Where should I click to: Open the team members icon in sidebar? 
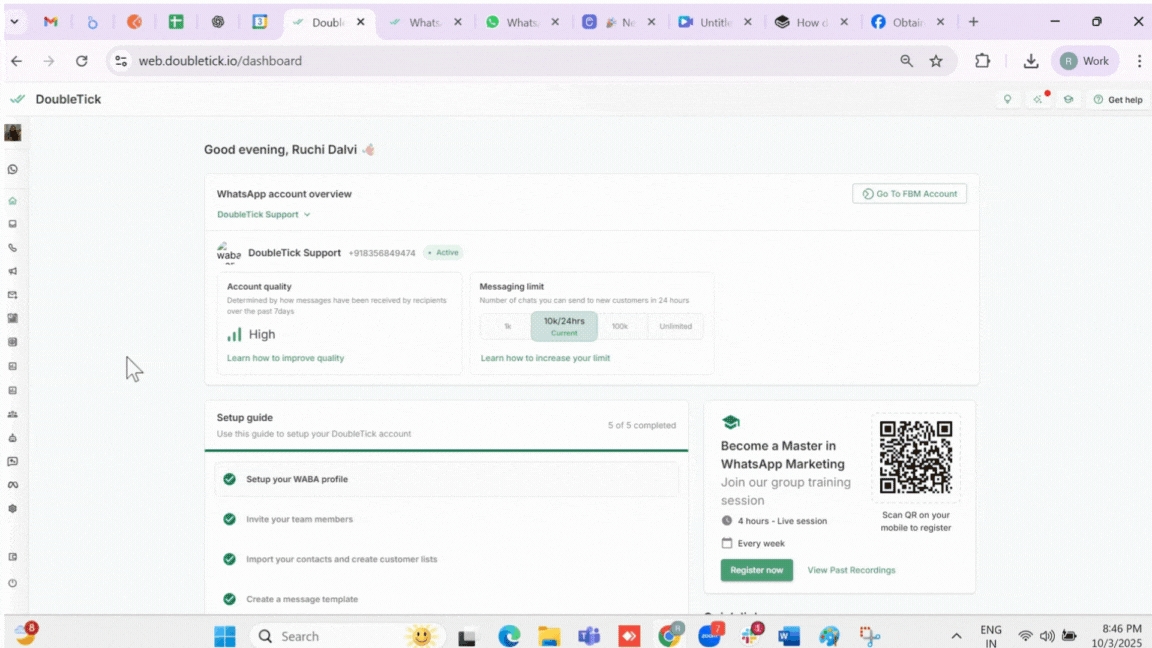tap(12, 414)
